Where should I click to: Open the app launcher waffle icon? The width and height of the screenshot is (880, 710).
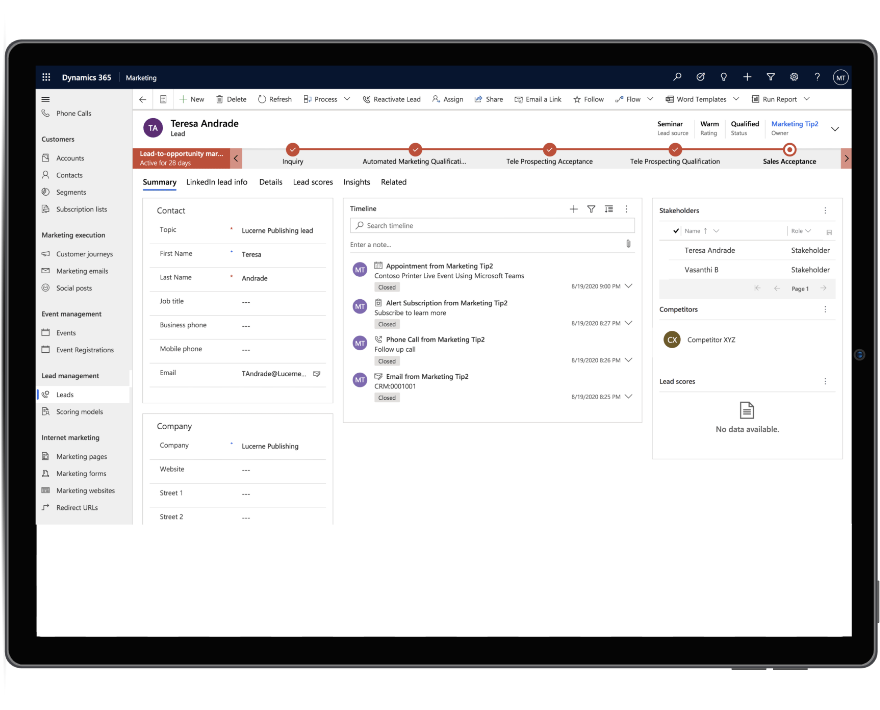tap(46, 77)
